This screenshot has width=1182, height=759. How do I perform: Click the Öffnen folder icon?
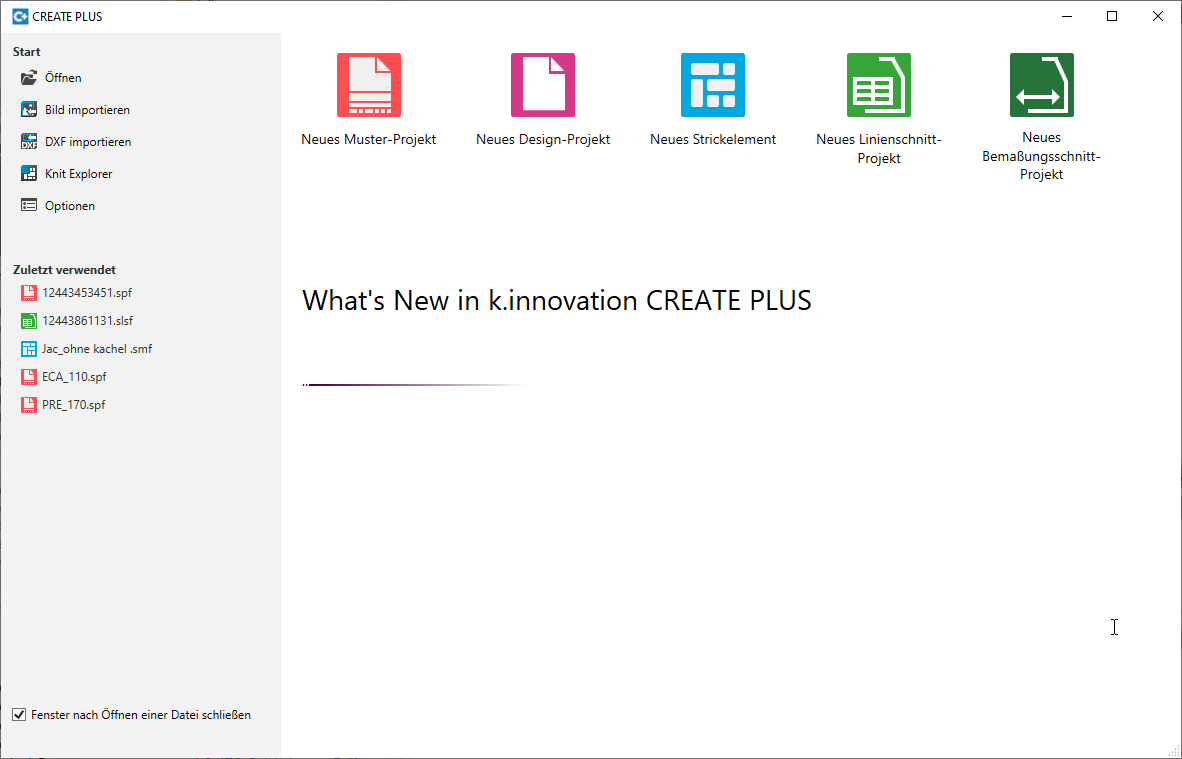point(29,78)
